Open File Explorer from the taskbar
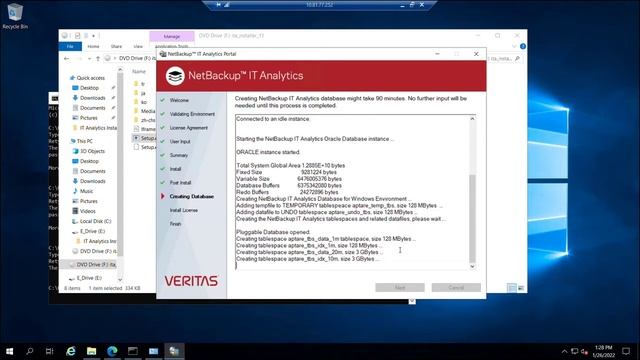This screenshot has height=360, width=640. click(x=91, y=351)
